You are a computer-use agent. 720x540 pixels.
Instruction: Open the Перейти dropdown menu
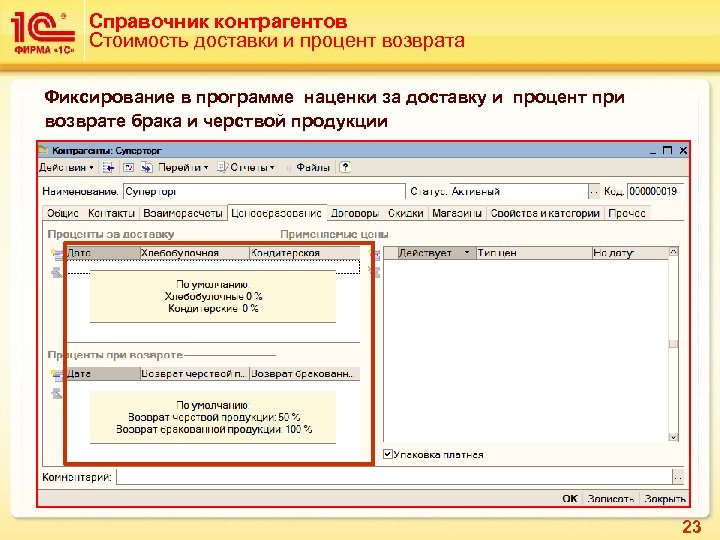183,168
